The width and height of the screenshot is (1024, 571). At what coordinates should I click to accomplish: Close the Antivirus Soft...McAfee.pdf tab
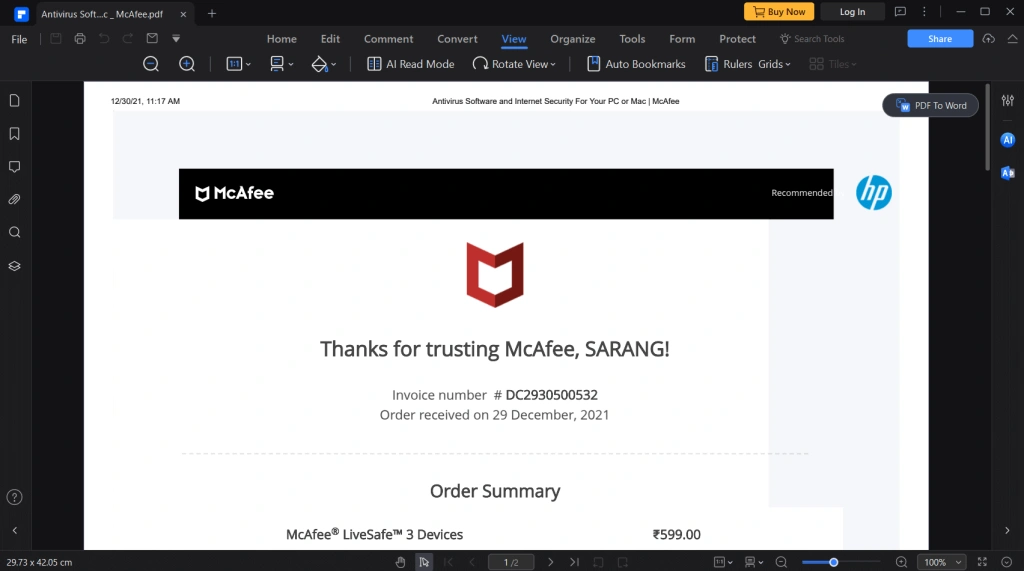[183, 14]
